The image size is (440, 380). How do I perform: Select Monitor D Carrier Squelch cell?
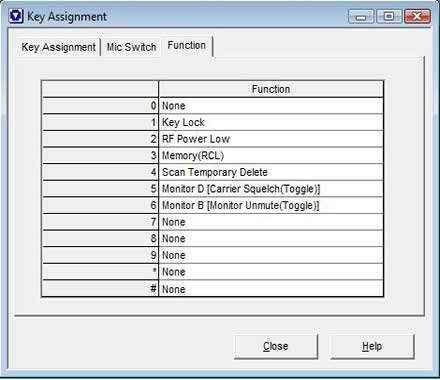(x=271, y=189)
